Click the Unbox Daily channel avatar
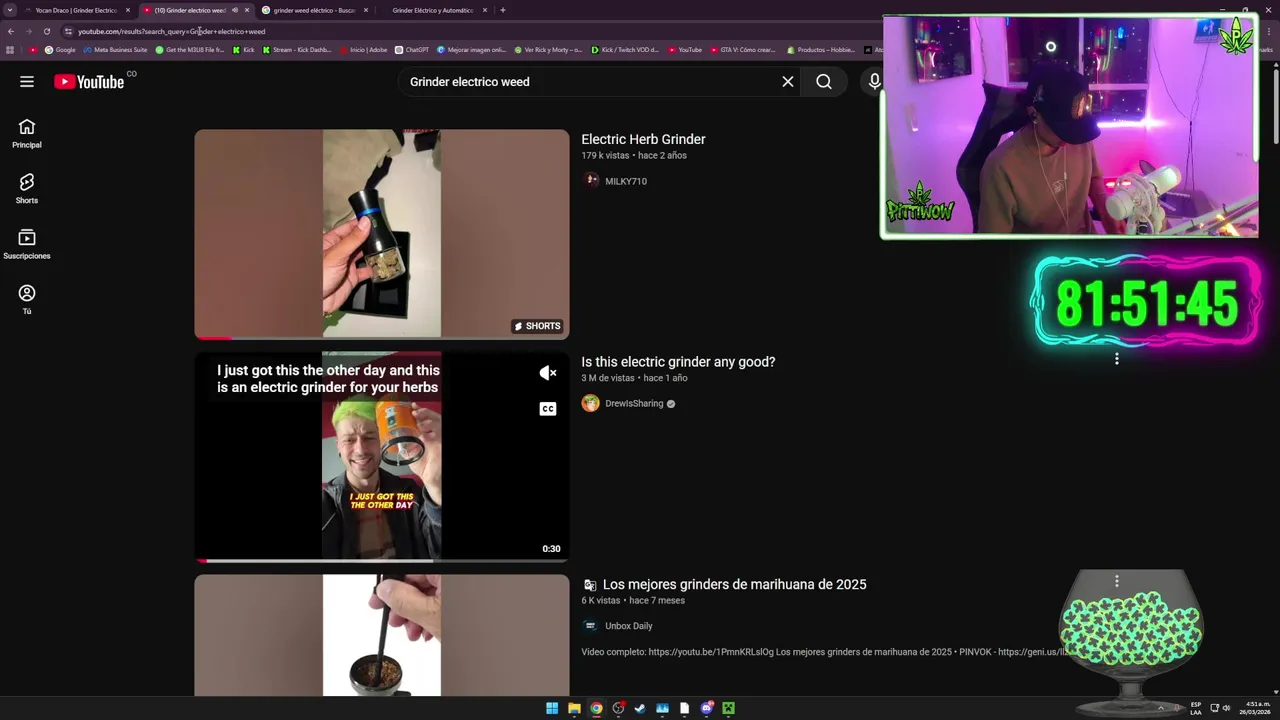Image resolution: width=1280 pixels, height=720 pixels. click(591, 626)
